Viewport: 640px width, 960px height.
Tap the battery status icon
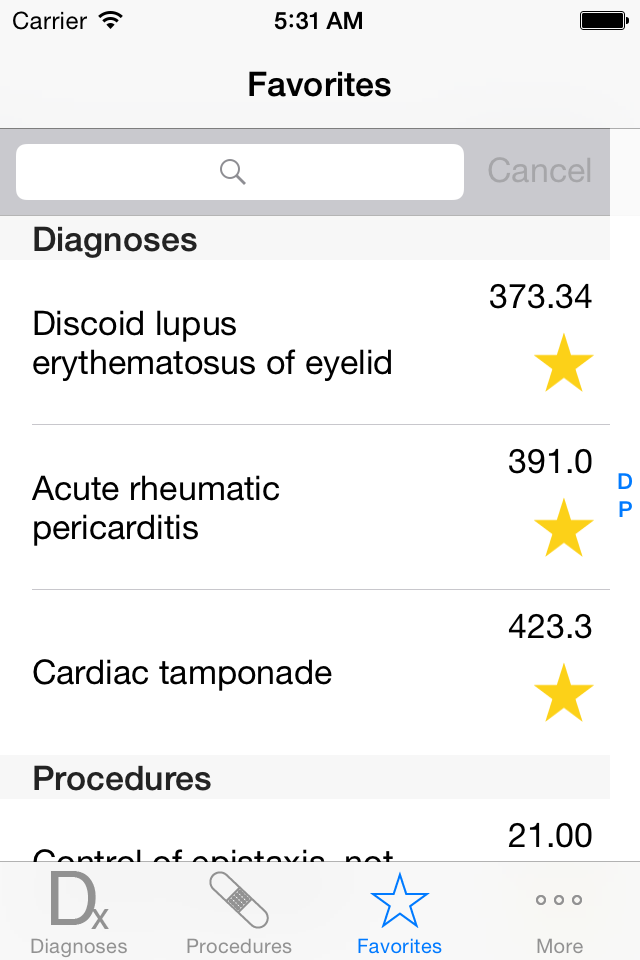coord(604,21)
